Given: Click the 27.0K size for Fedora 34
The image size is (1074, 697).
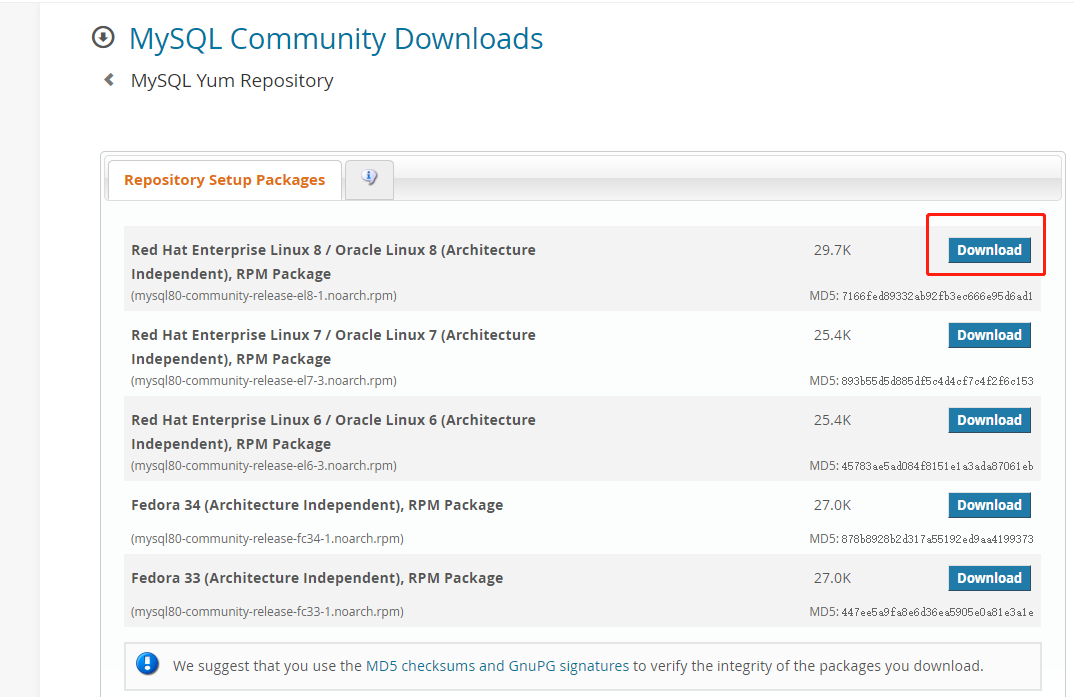Looking at the screenshot, I should pos(832,505).
